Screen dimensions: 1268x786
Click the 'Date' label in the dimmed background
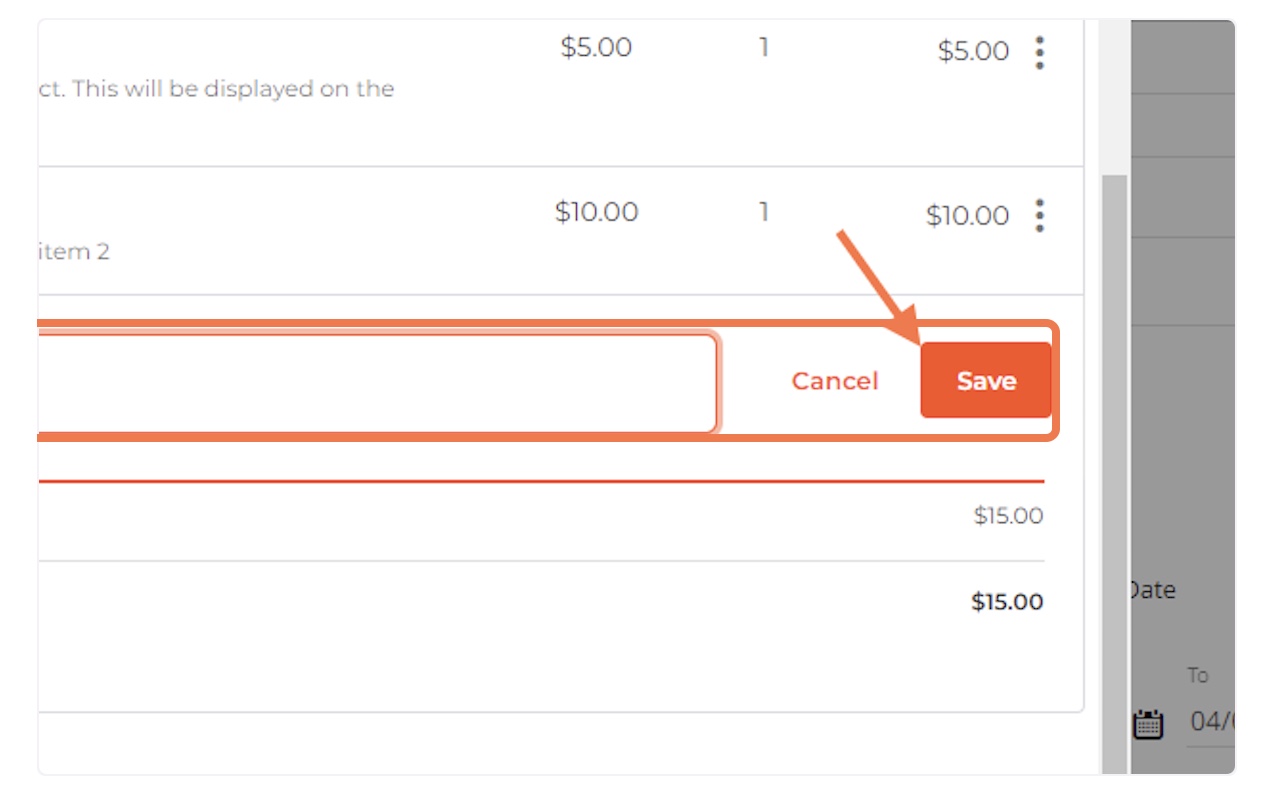pos(1153,590)
